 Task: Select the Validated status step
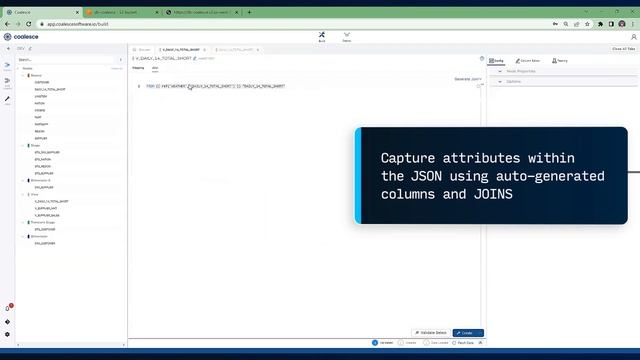pos(382,343)
